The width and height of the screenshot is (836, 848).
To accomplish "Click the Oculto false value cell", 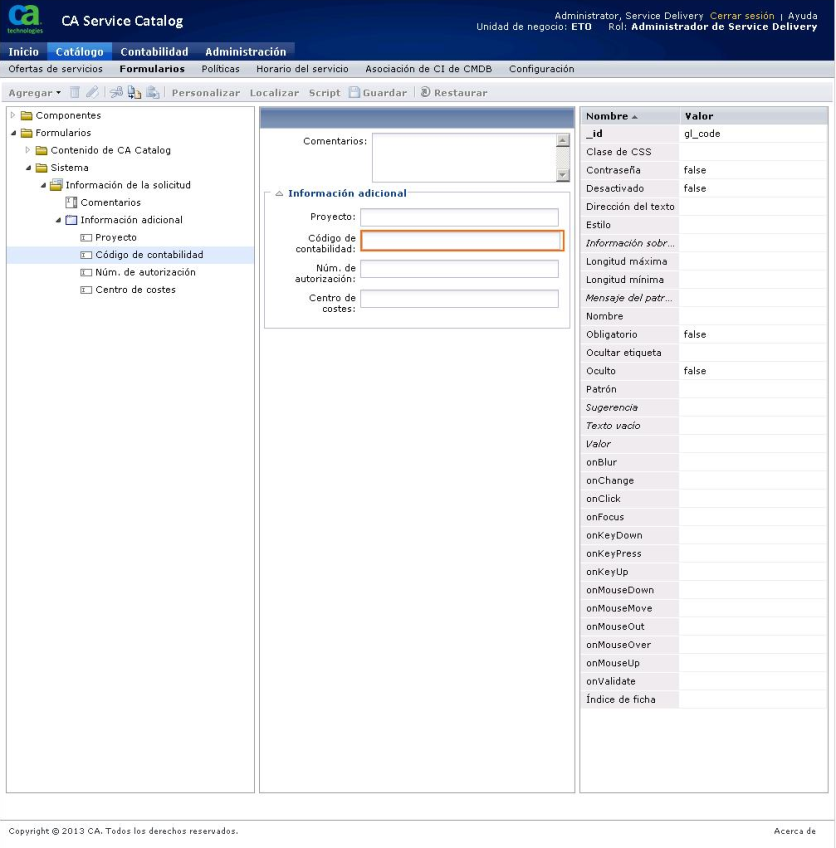I will click(x=753, y=370).
